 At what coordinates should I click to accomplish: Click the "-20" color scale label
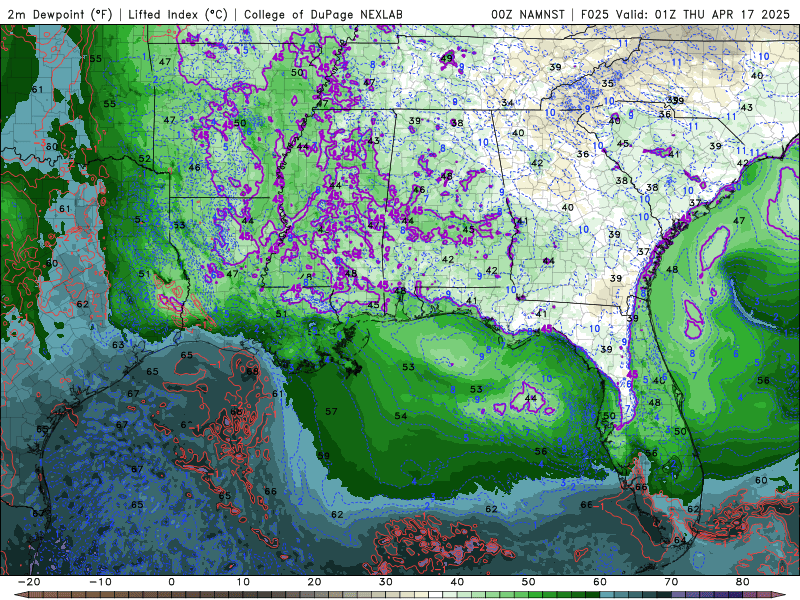click(x=29, y=582)
